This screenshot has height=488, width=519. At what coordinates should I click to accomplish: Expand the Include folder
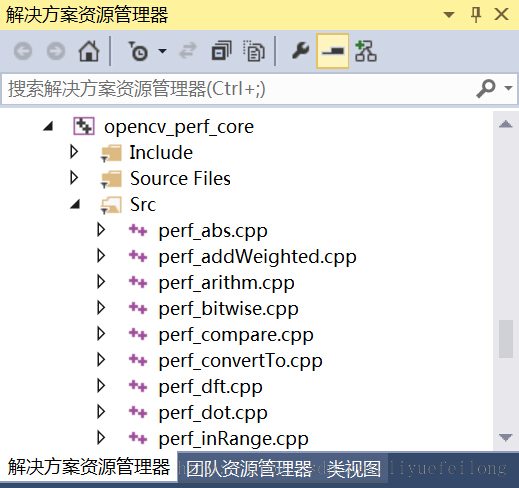point(74,152)
